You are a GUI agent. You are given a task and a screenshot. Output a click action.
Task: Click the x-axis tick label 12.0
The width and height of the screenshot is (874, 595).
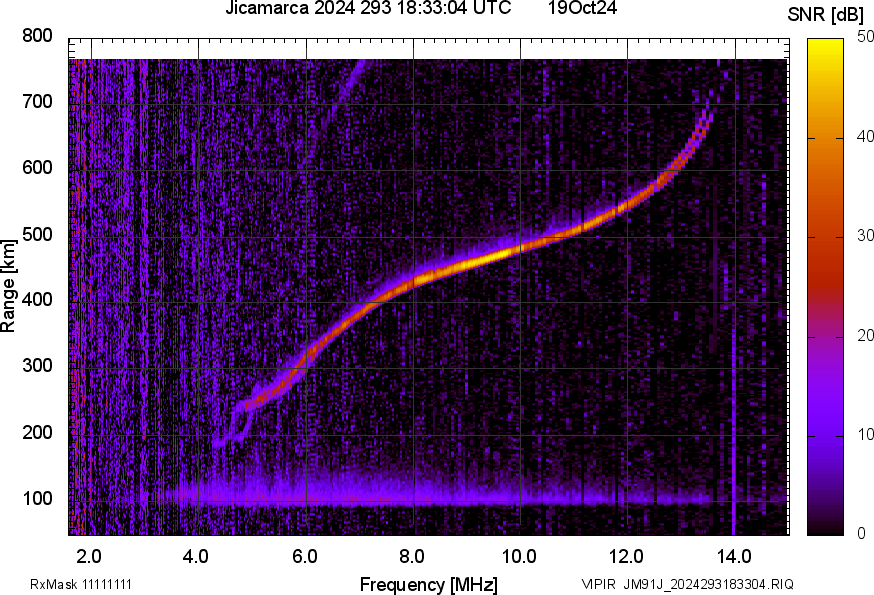(627, 557)
